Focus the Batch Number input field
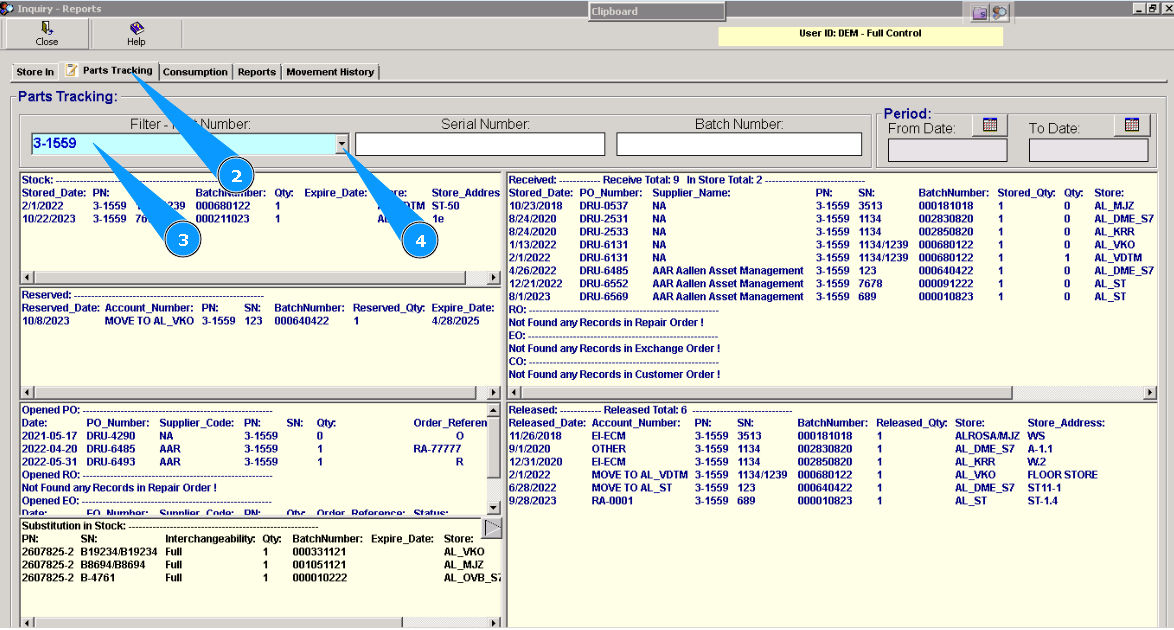Viewport: 1174px width, 630px height. tap(739, 144)
